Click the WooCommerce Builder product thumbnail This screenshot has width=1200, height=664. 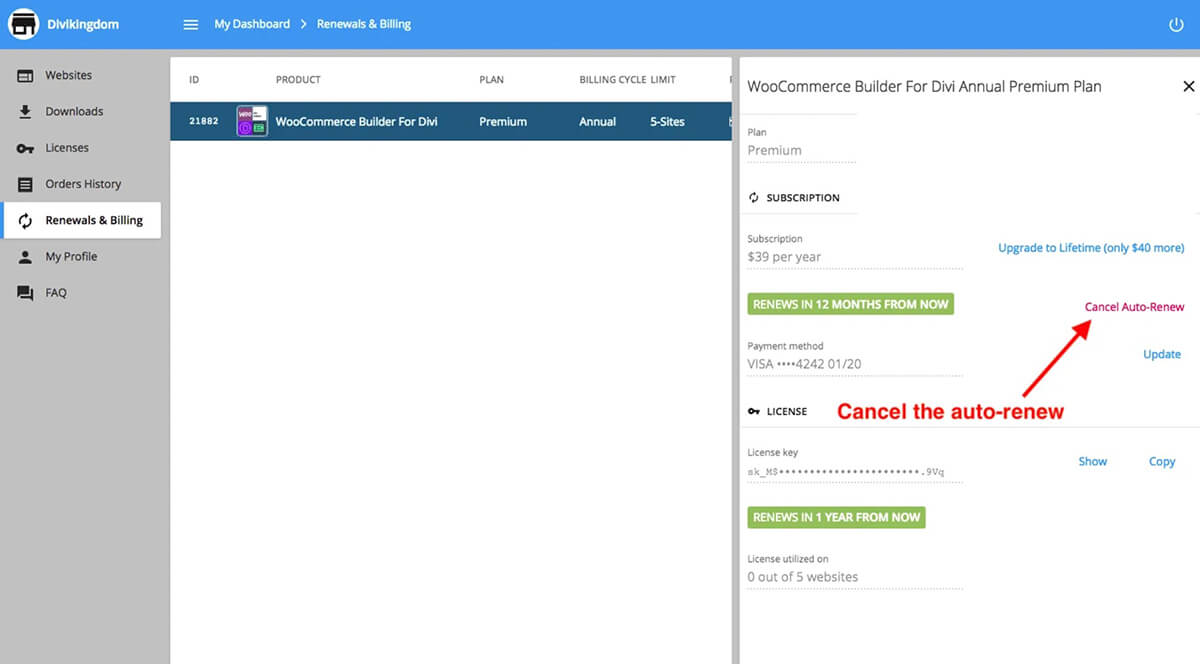(252, 121)
